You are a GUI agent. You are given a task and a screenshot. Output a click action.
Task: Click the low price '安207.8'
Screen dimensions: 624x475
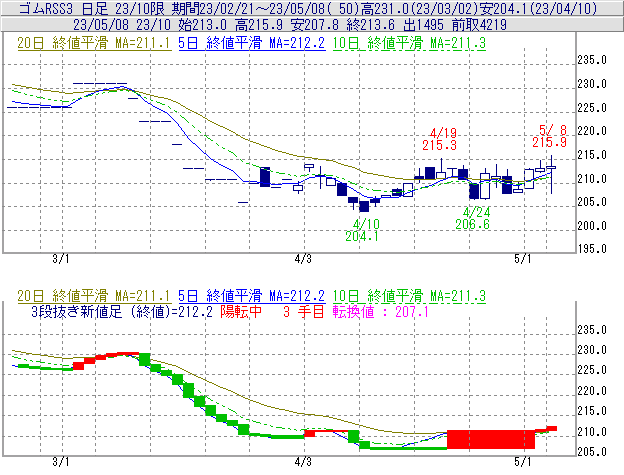pyautogui.click(x=315, y=25)
